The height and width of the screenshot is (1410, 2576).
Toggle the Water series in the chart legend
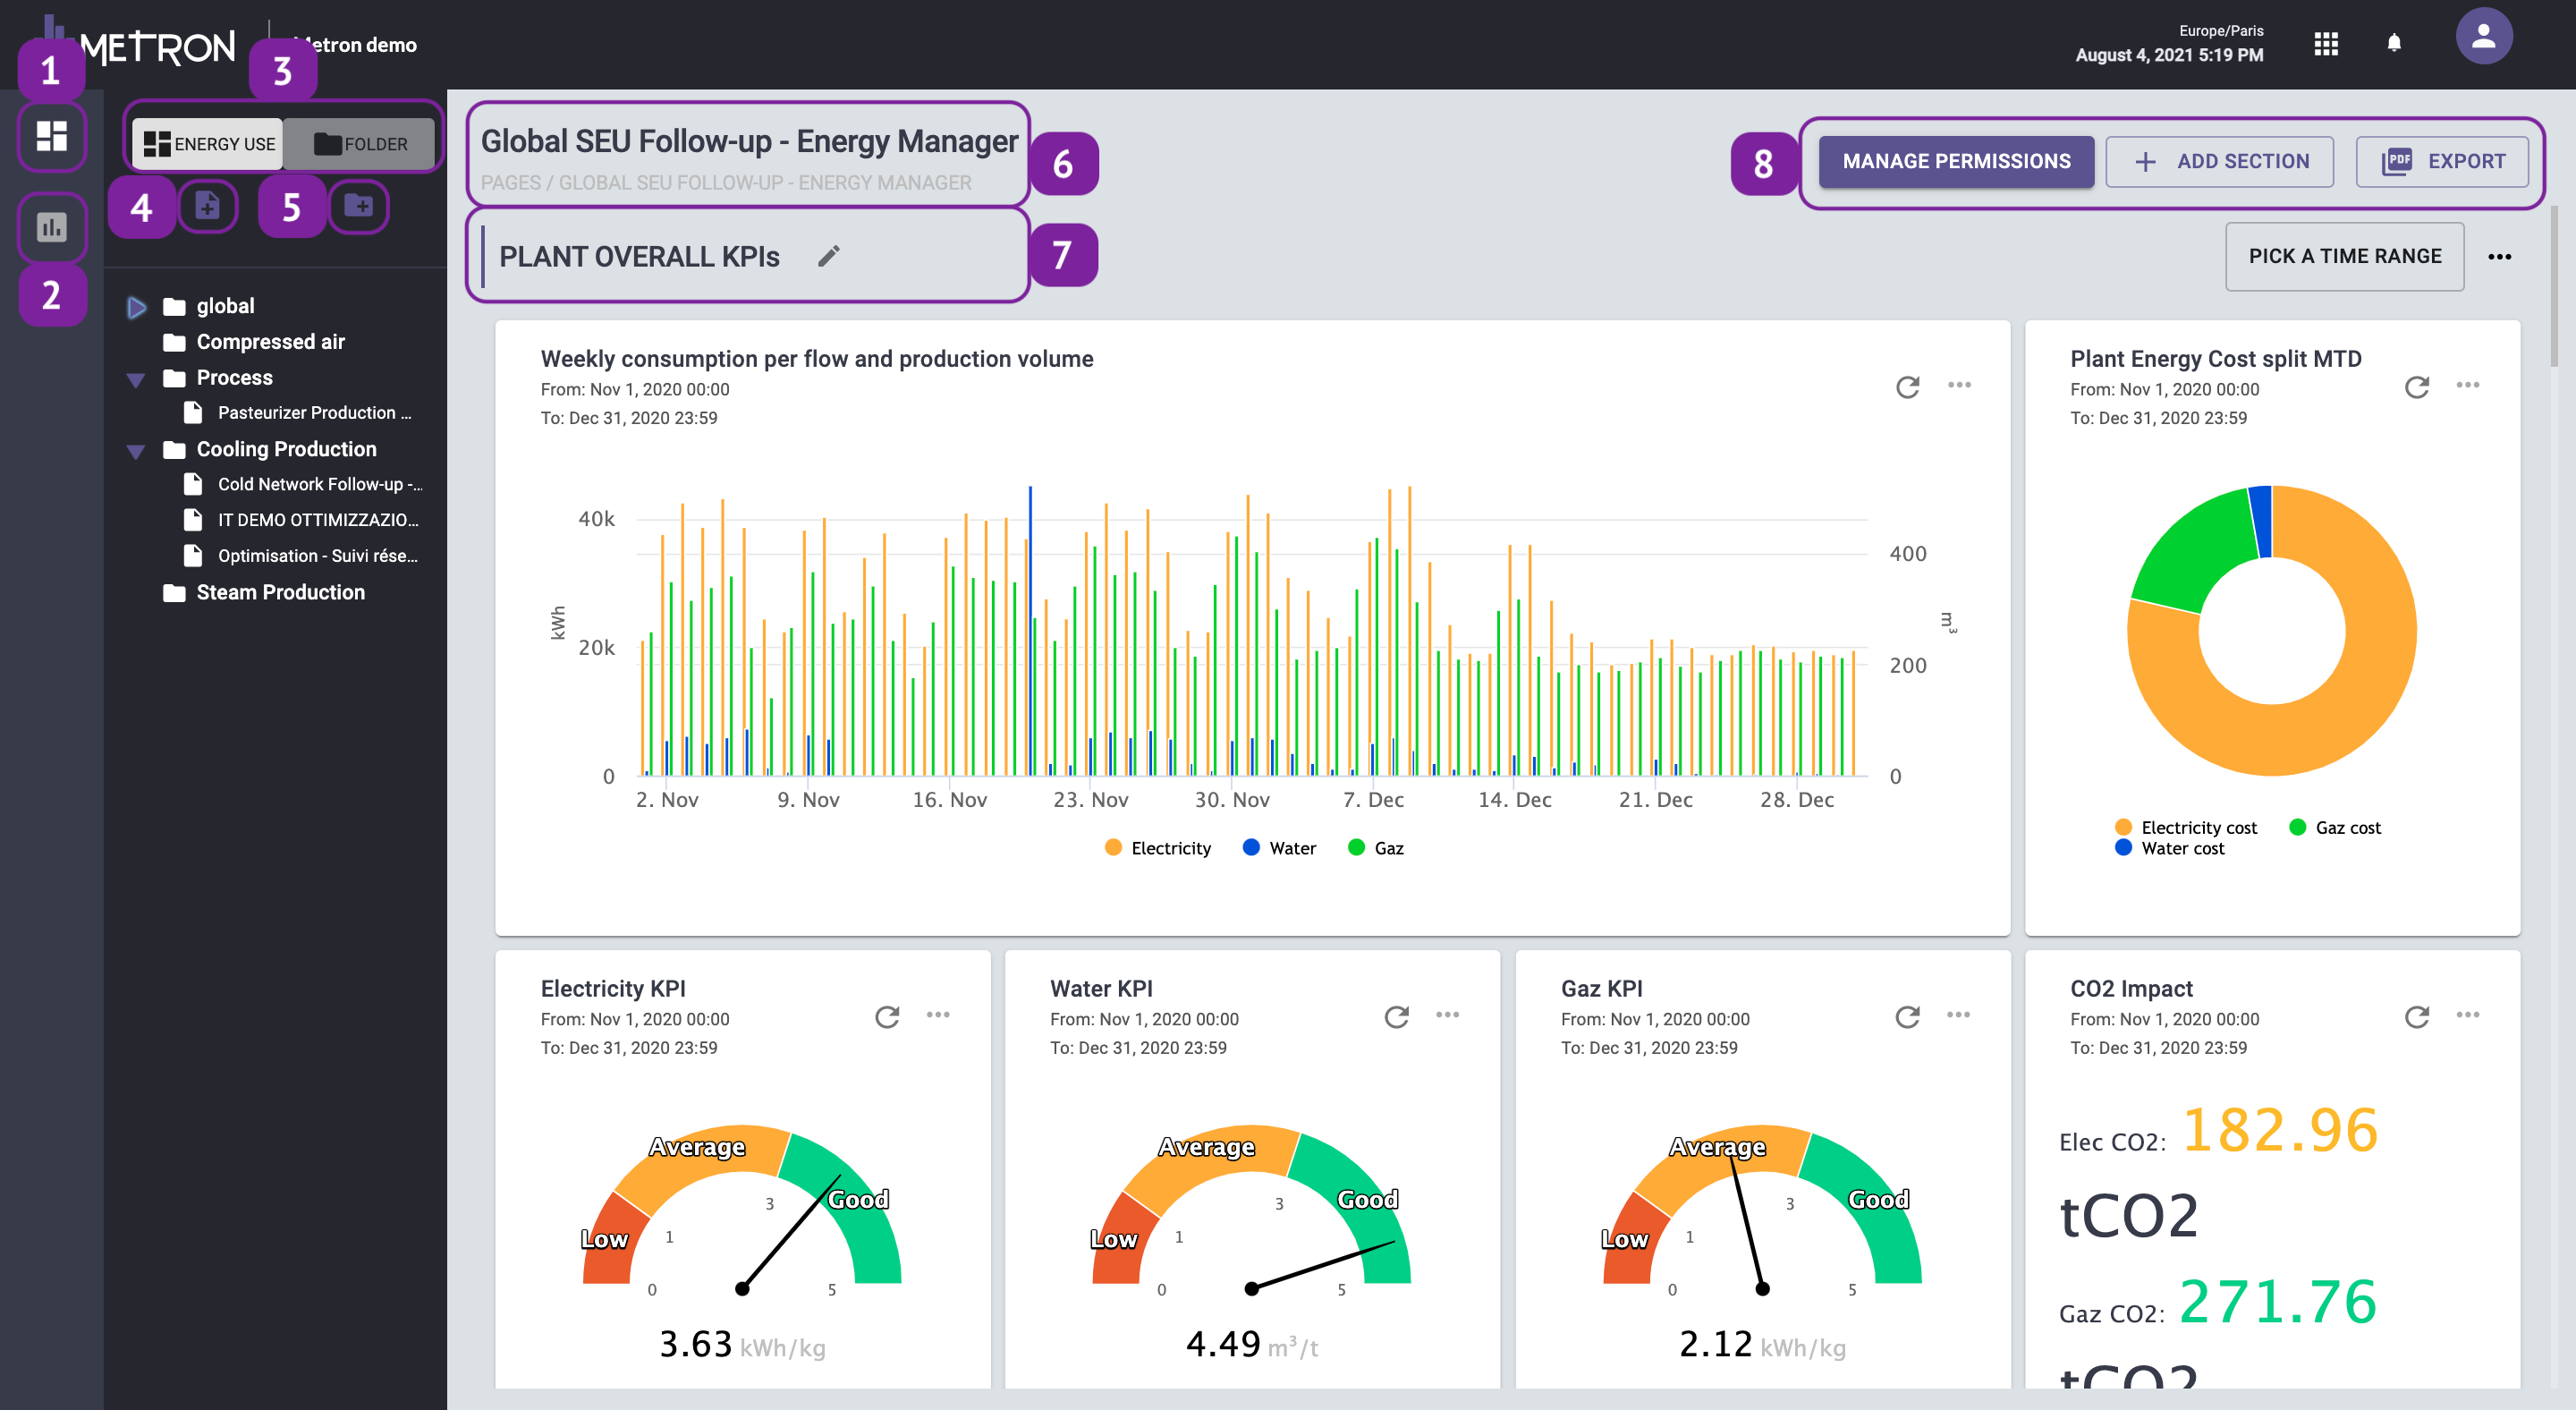pyautogui.click(x=1280, y=847)
